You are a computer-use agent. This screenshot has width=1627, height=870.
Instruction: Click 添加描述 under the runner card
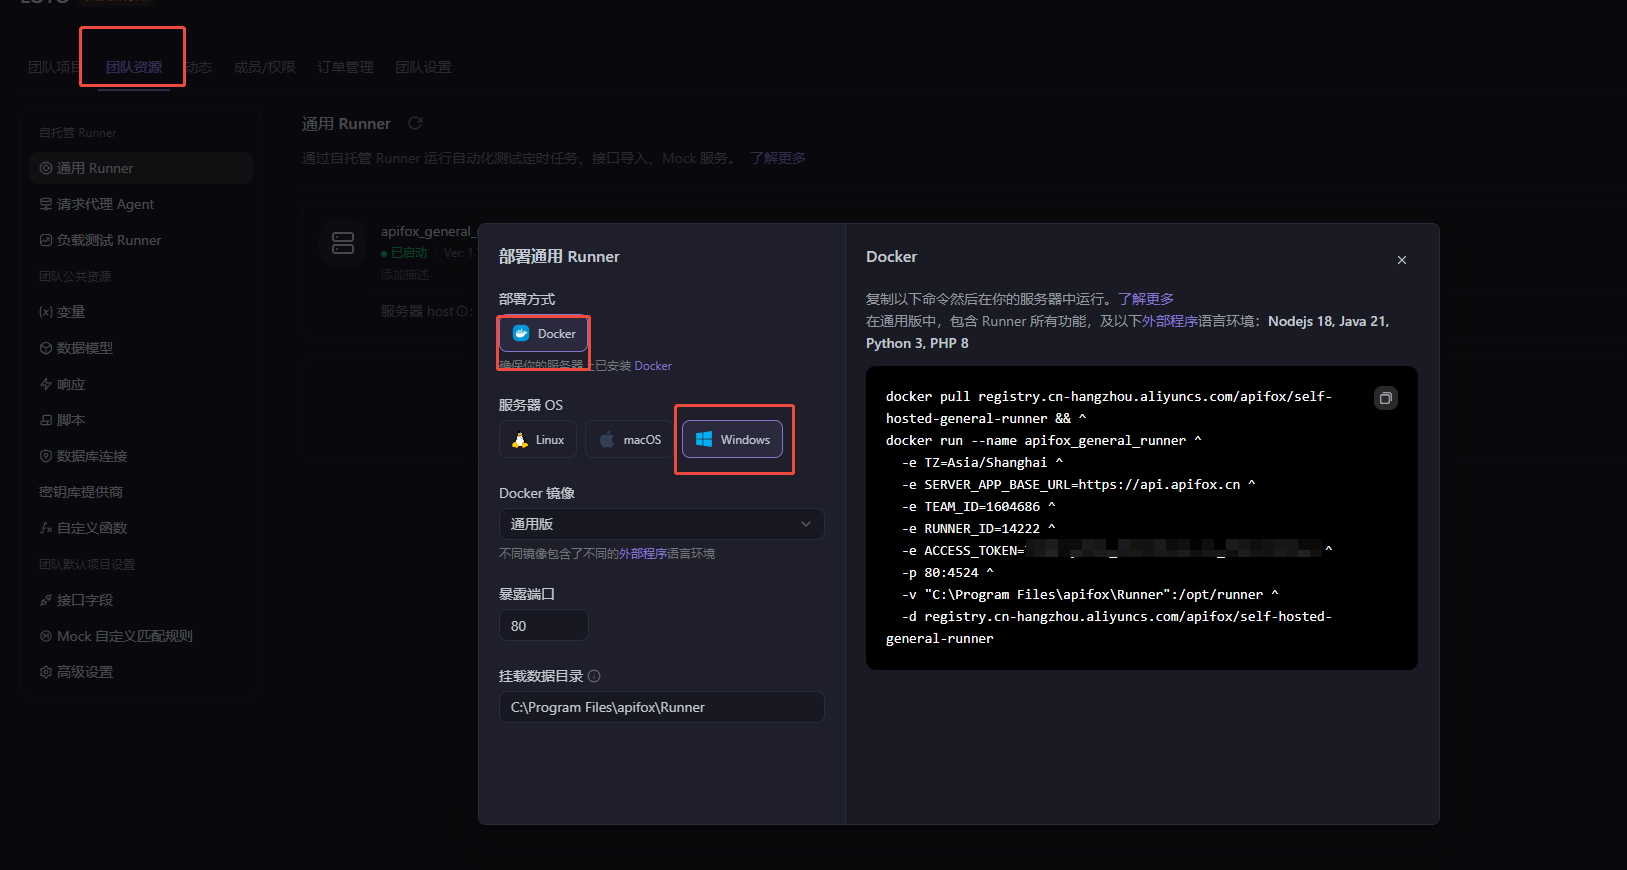[x=405, y=274]
